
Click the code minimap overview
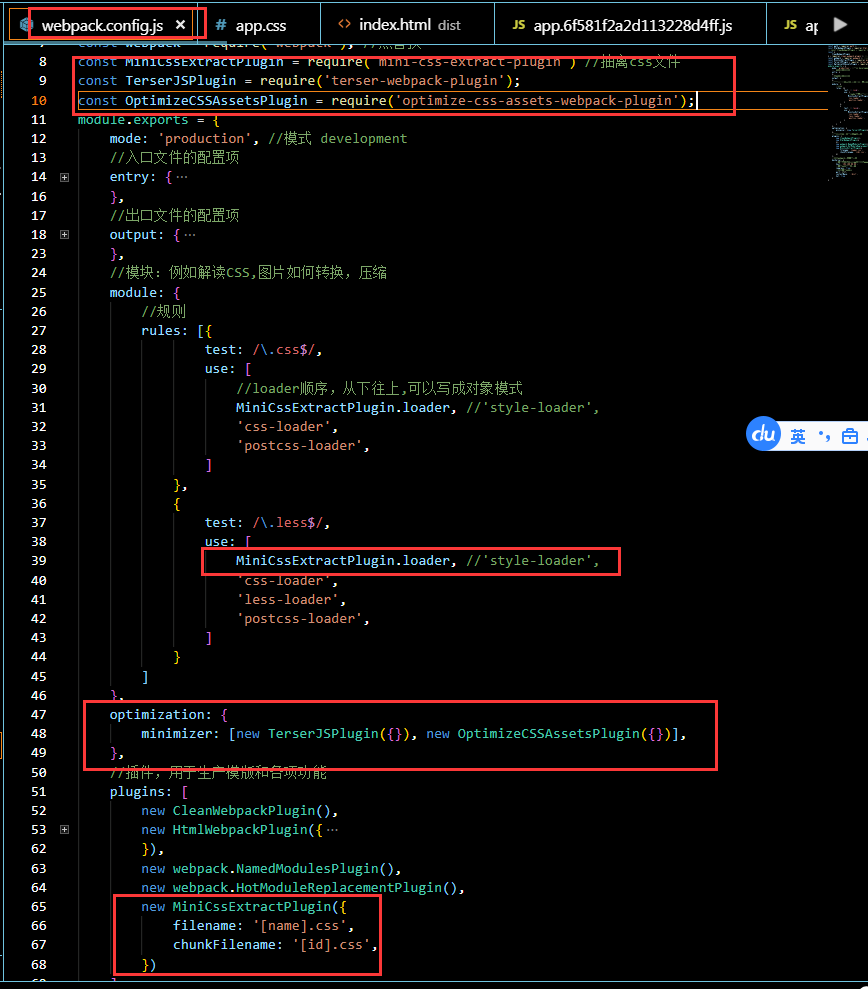pos(847,114)
